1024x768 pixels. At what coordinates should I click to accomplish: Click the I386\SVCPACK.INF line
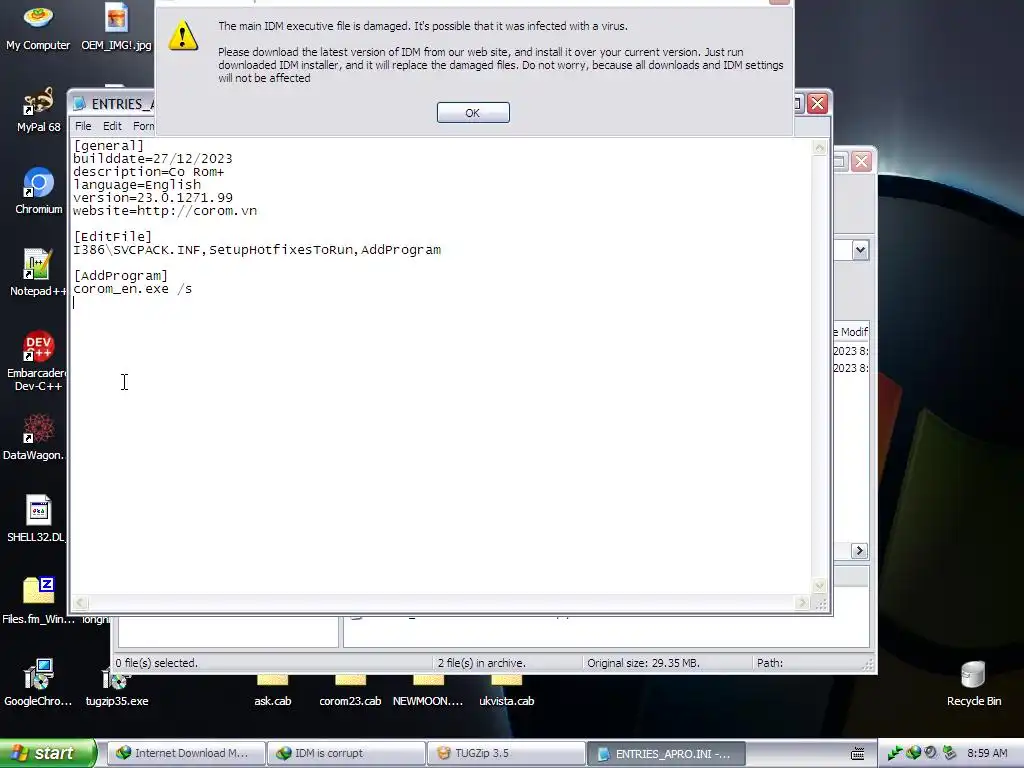(x=257, y=249)
